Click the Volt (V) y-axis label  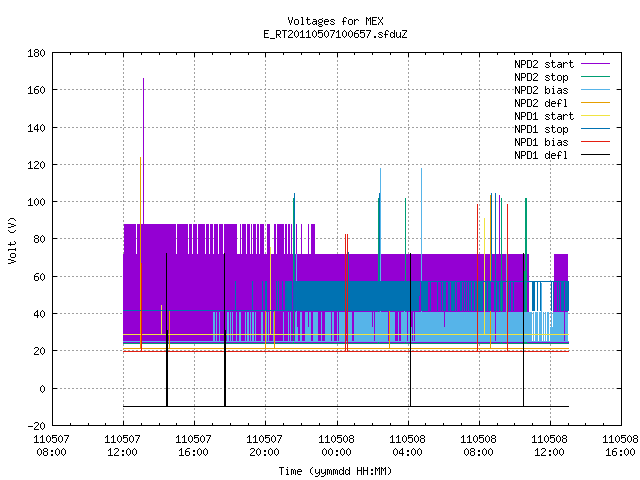[x=12, y=241]
